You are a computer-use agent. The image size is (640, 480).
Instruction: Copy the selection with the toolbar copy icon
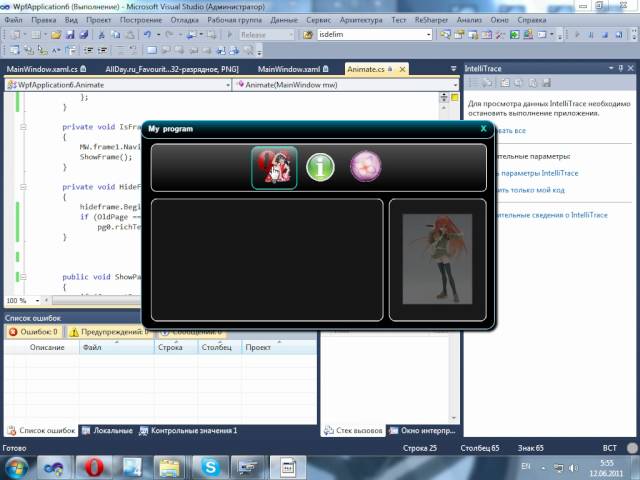pos(116,35)
